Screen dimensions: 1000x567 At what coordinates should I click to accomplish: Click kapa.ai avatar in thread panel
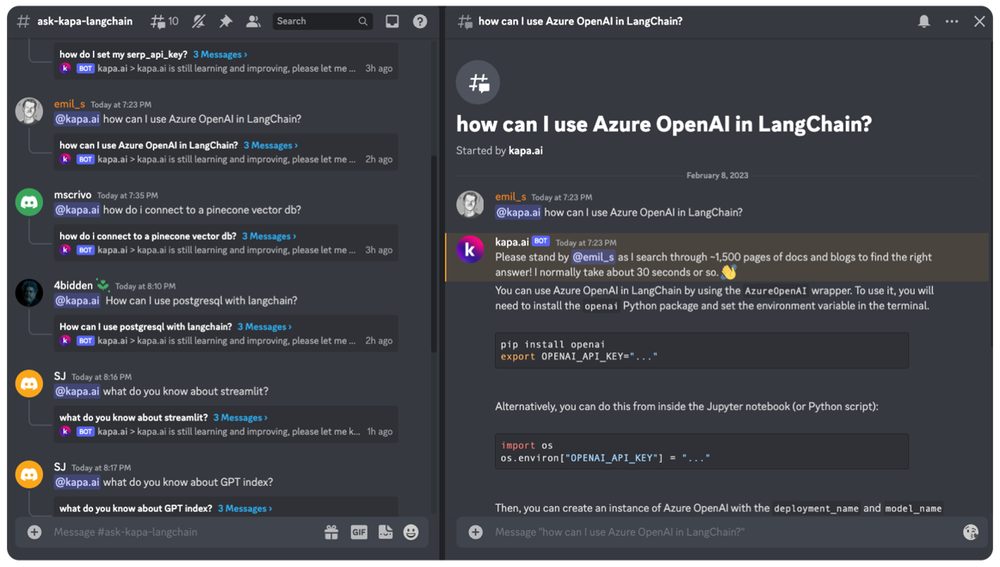pos(470,249)
